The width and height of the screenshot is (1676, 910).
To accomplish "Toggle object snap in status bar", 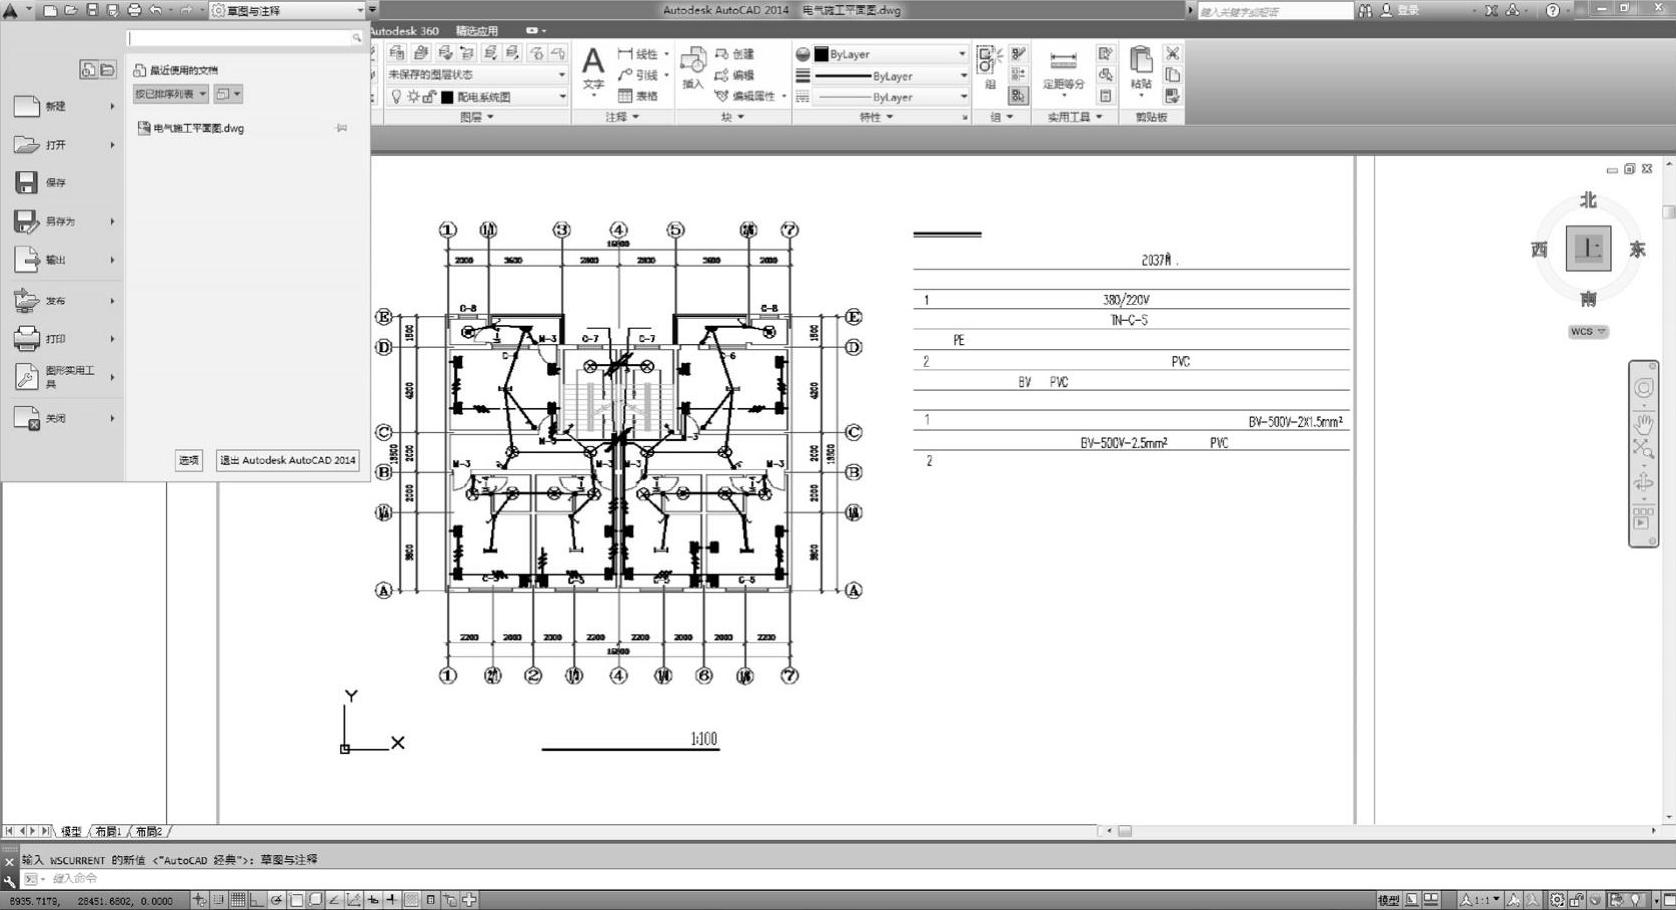I will point(296,900).
